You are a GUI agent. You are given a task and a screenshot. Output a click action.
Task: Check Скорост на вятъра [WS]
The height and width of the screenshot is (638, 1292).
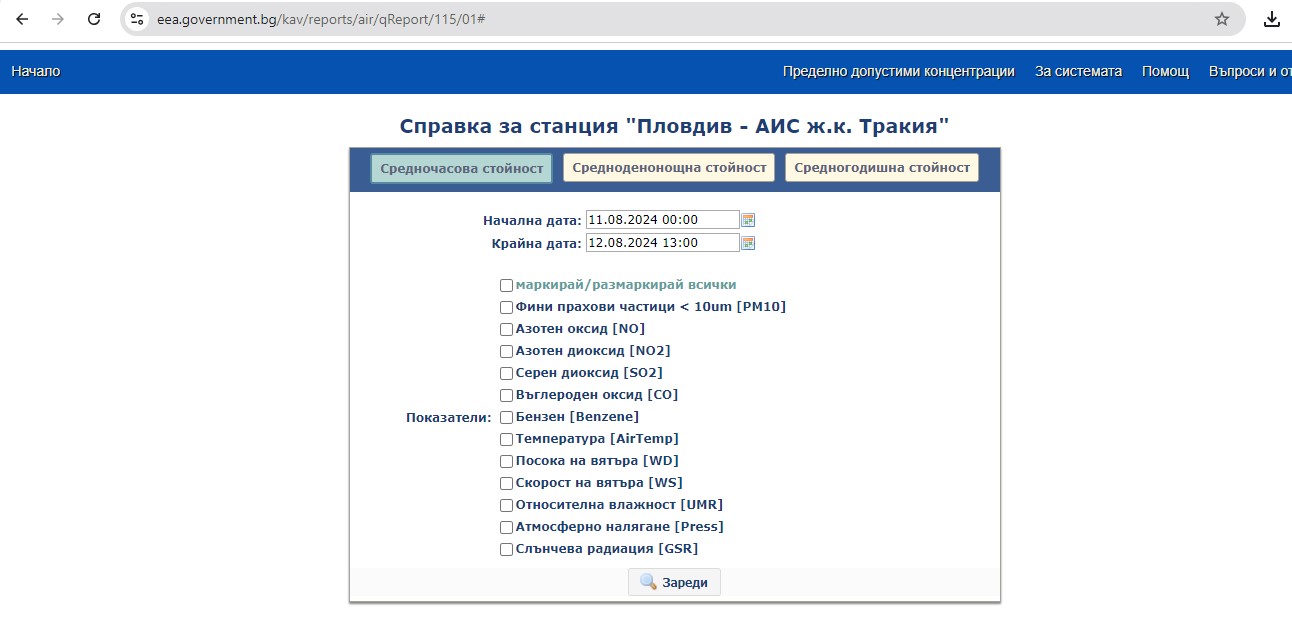506,484
